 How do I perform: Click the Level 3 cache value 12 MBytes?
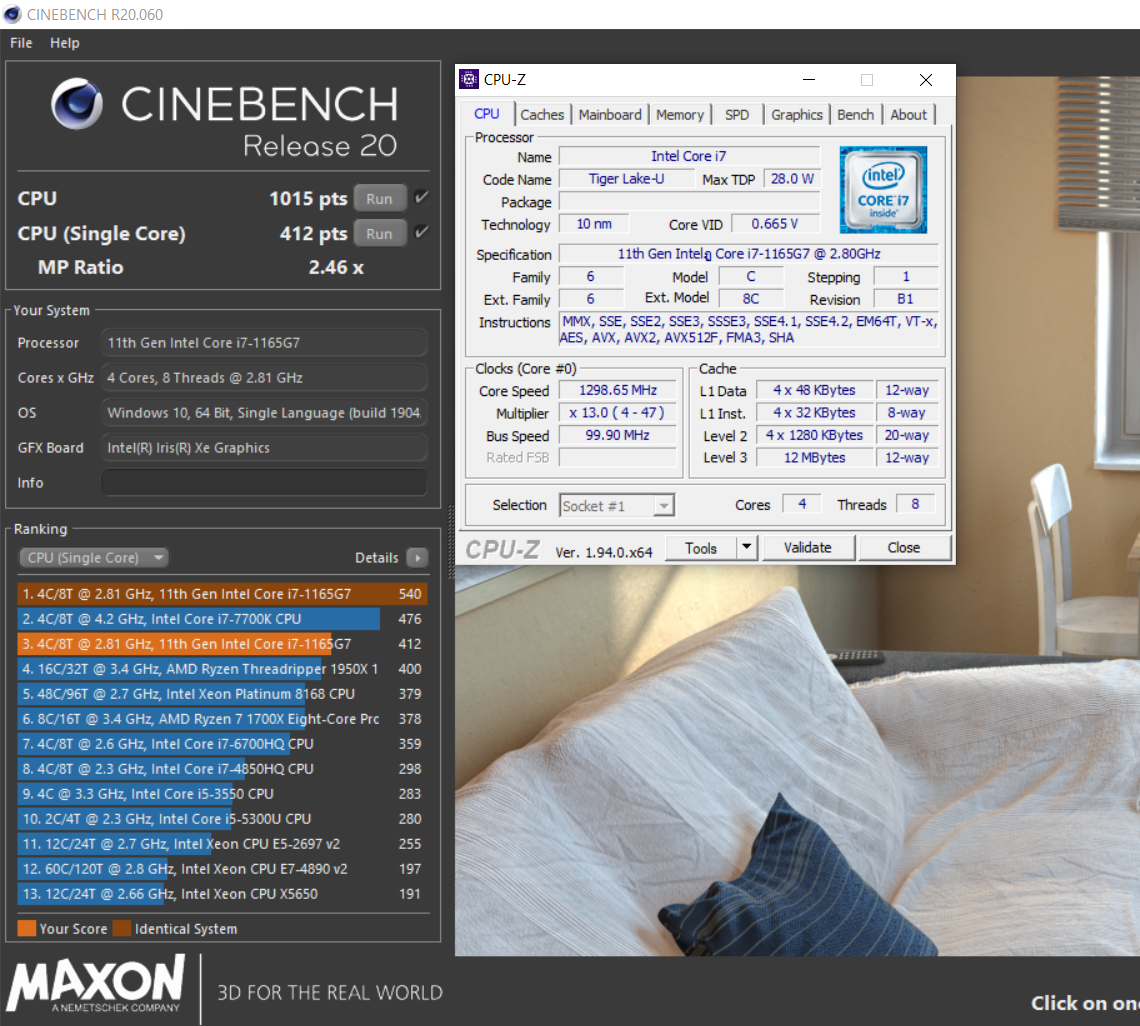click(x=815, y=457)
